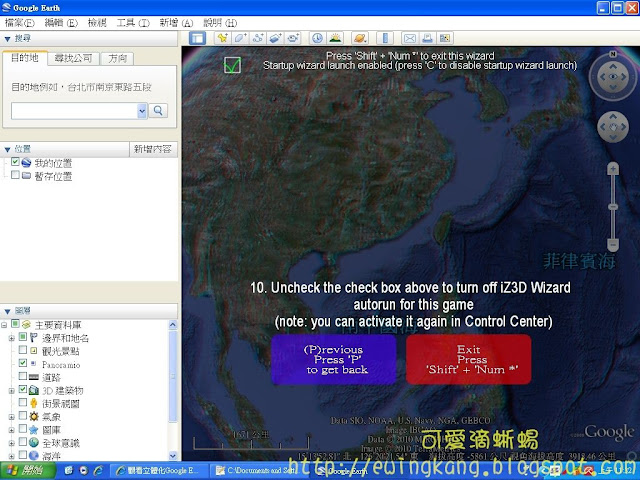Switch to the 方向 tab
Screen dimensions: 640x480
118,58
